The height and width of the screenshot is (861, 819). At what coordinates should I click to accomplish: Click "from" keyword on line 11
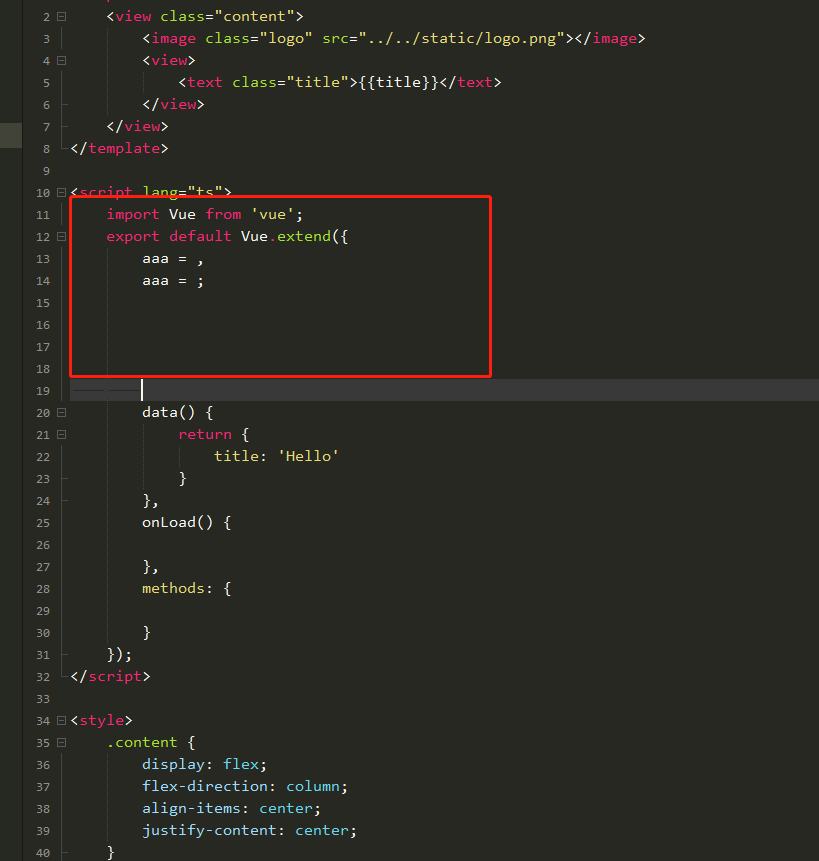coord(223,215)
